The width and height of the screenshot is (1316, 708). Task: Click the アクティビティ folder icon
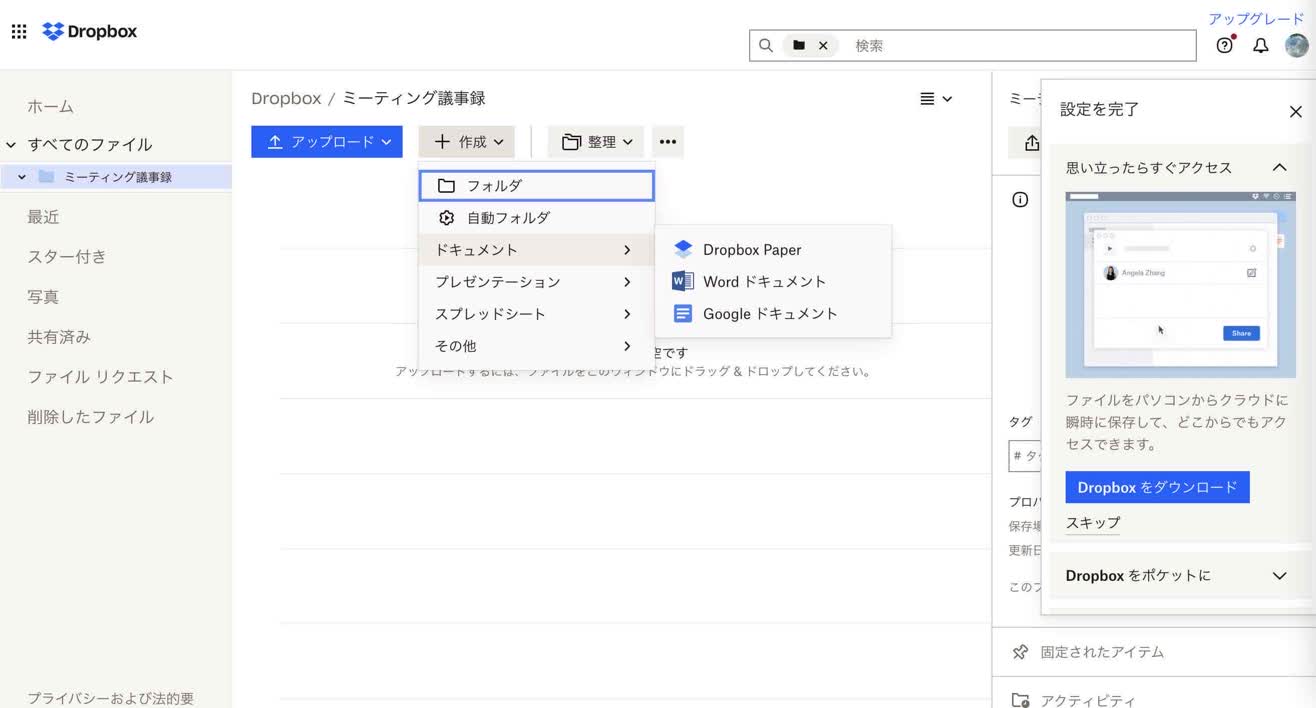(1020, 700)
